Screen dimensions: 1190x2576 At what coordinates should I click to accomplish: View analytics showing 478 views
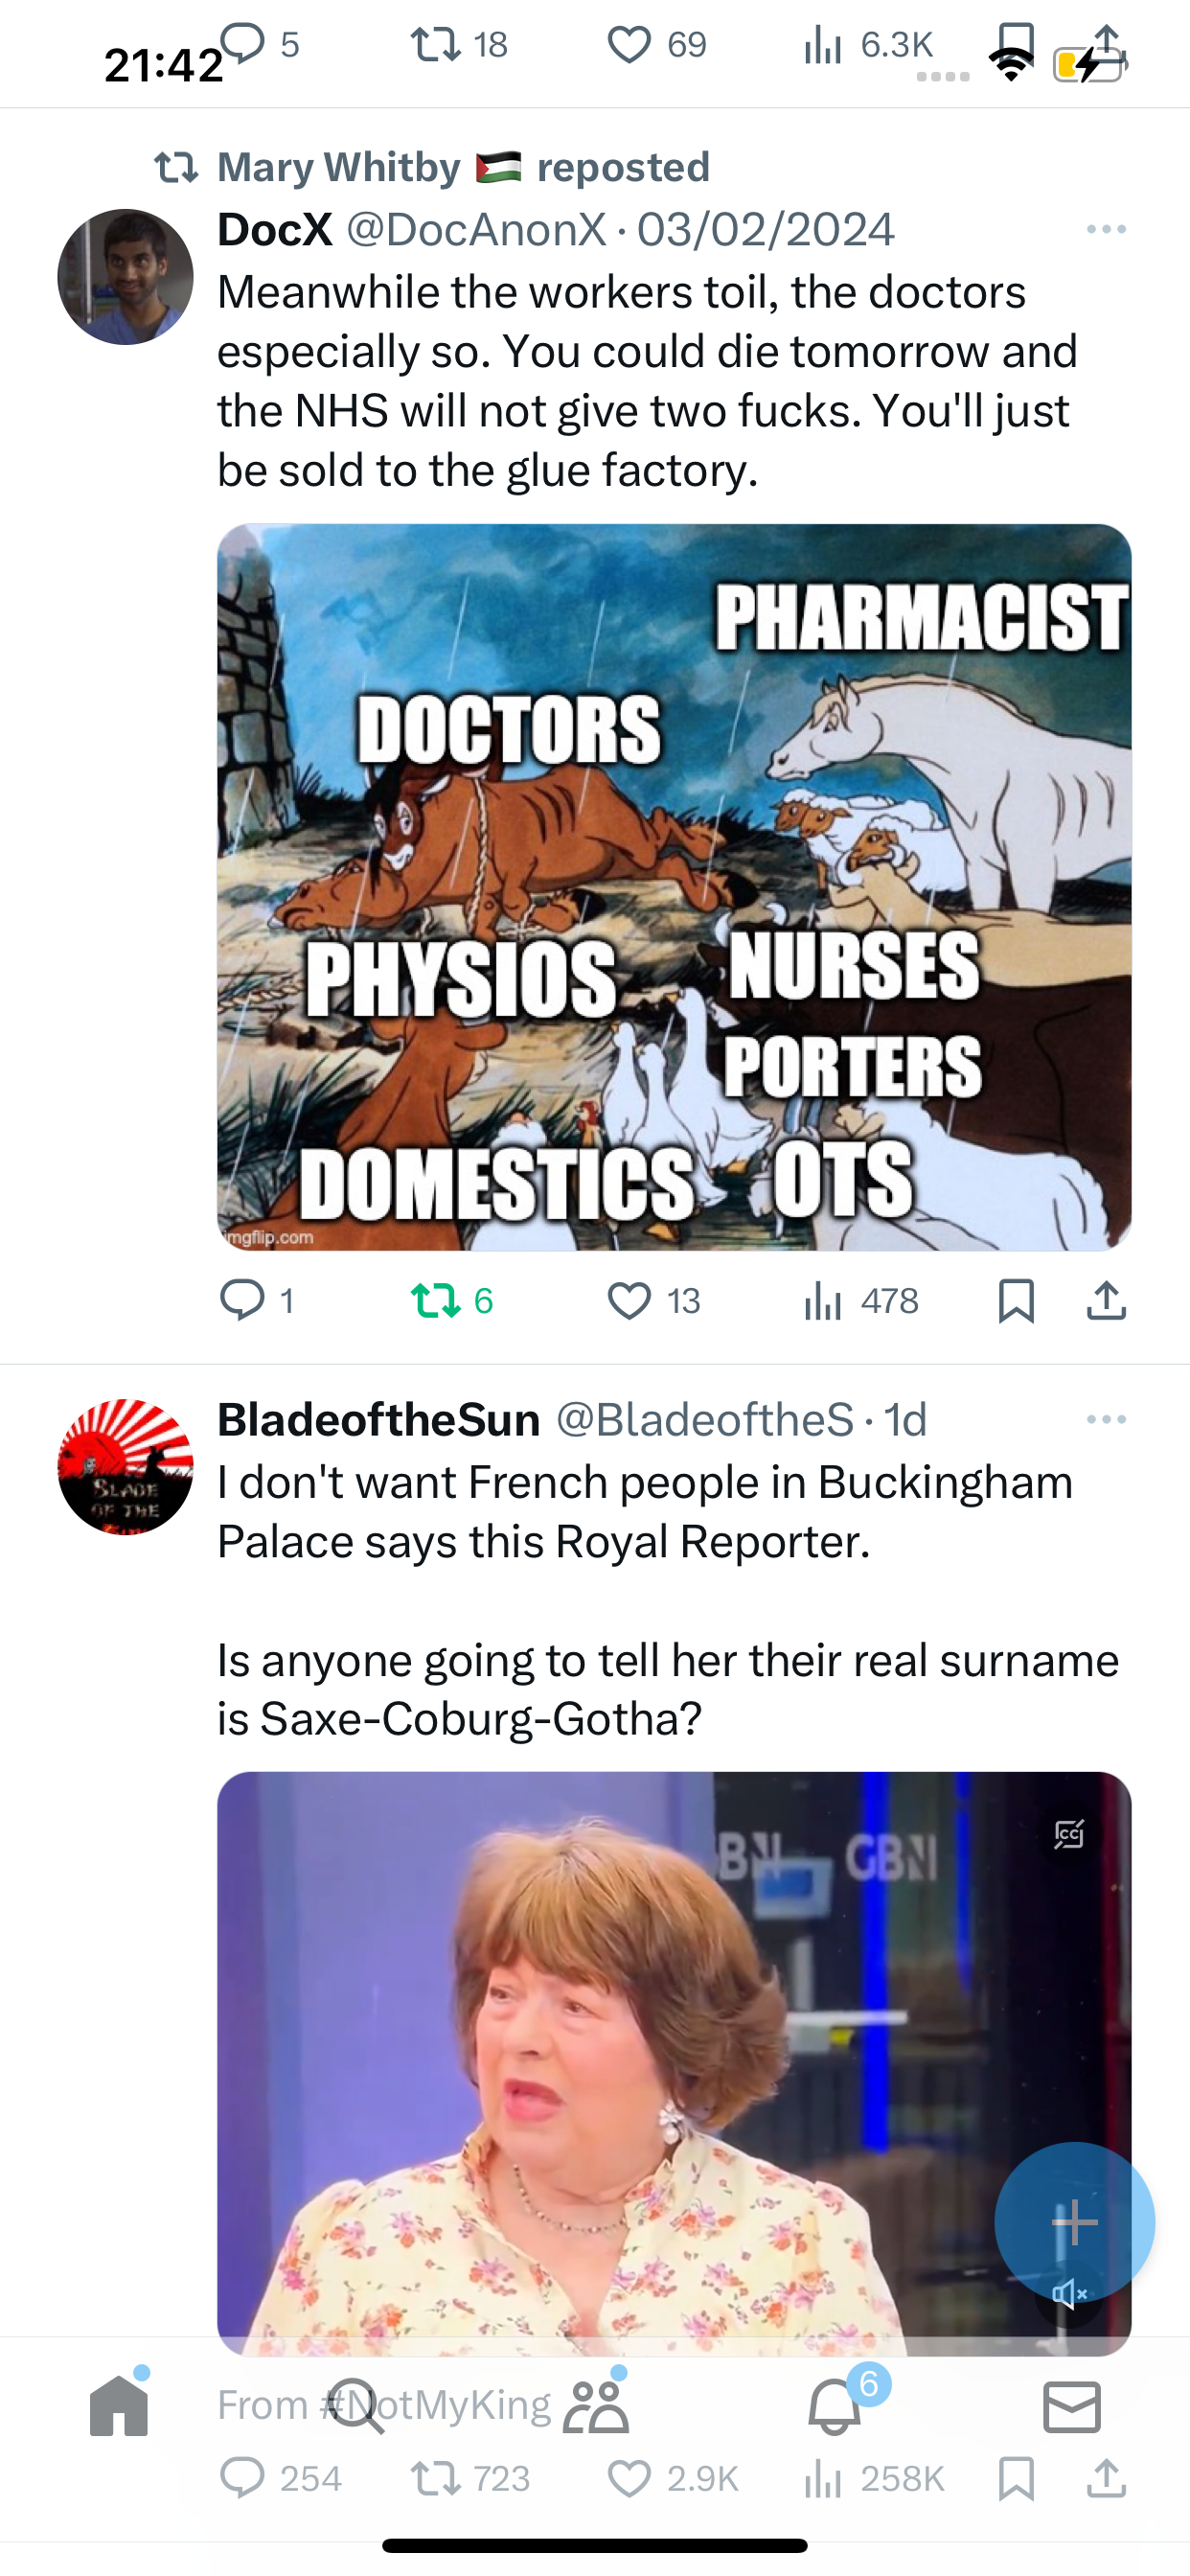(861, 1301)
